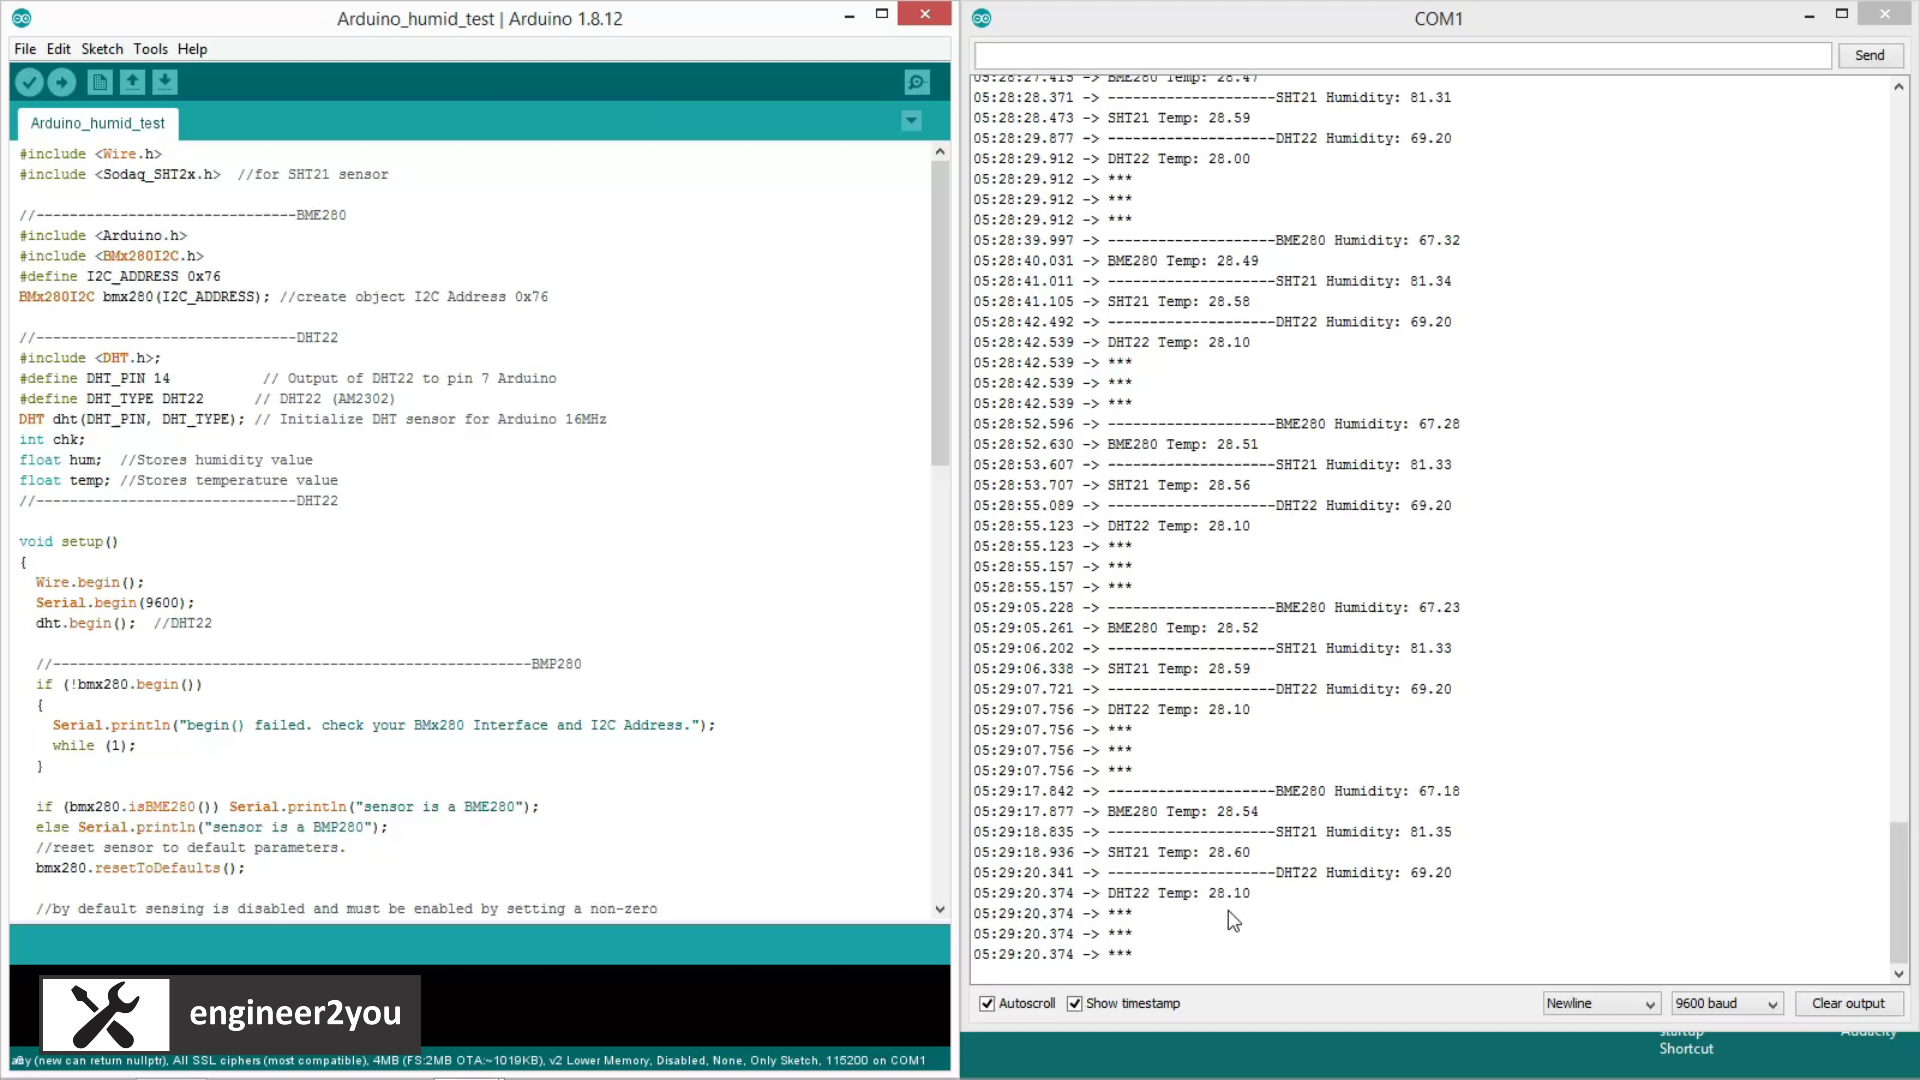Open the Sketch menu
Image resolution: width=1920 pixels, height=1080 pixels.
(102, 49)
